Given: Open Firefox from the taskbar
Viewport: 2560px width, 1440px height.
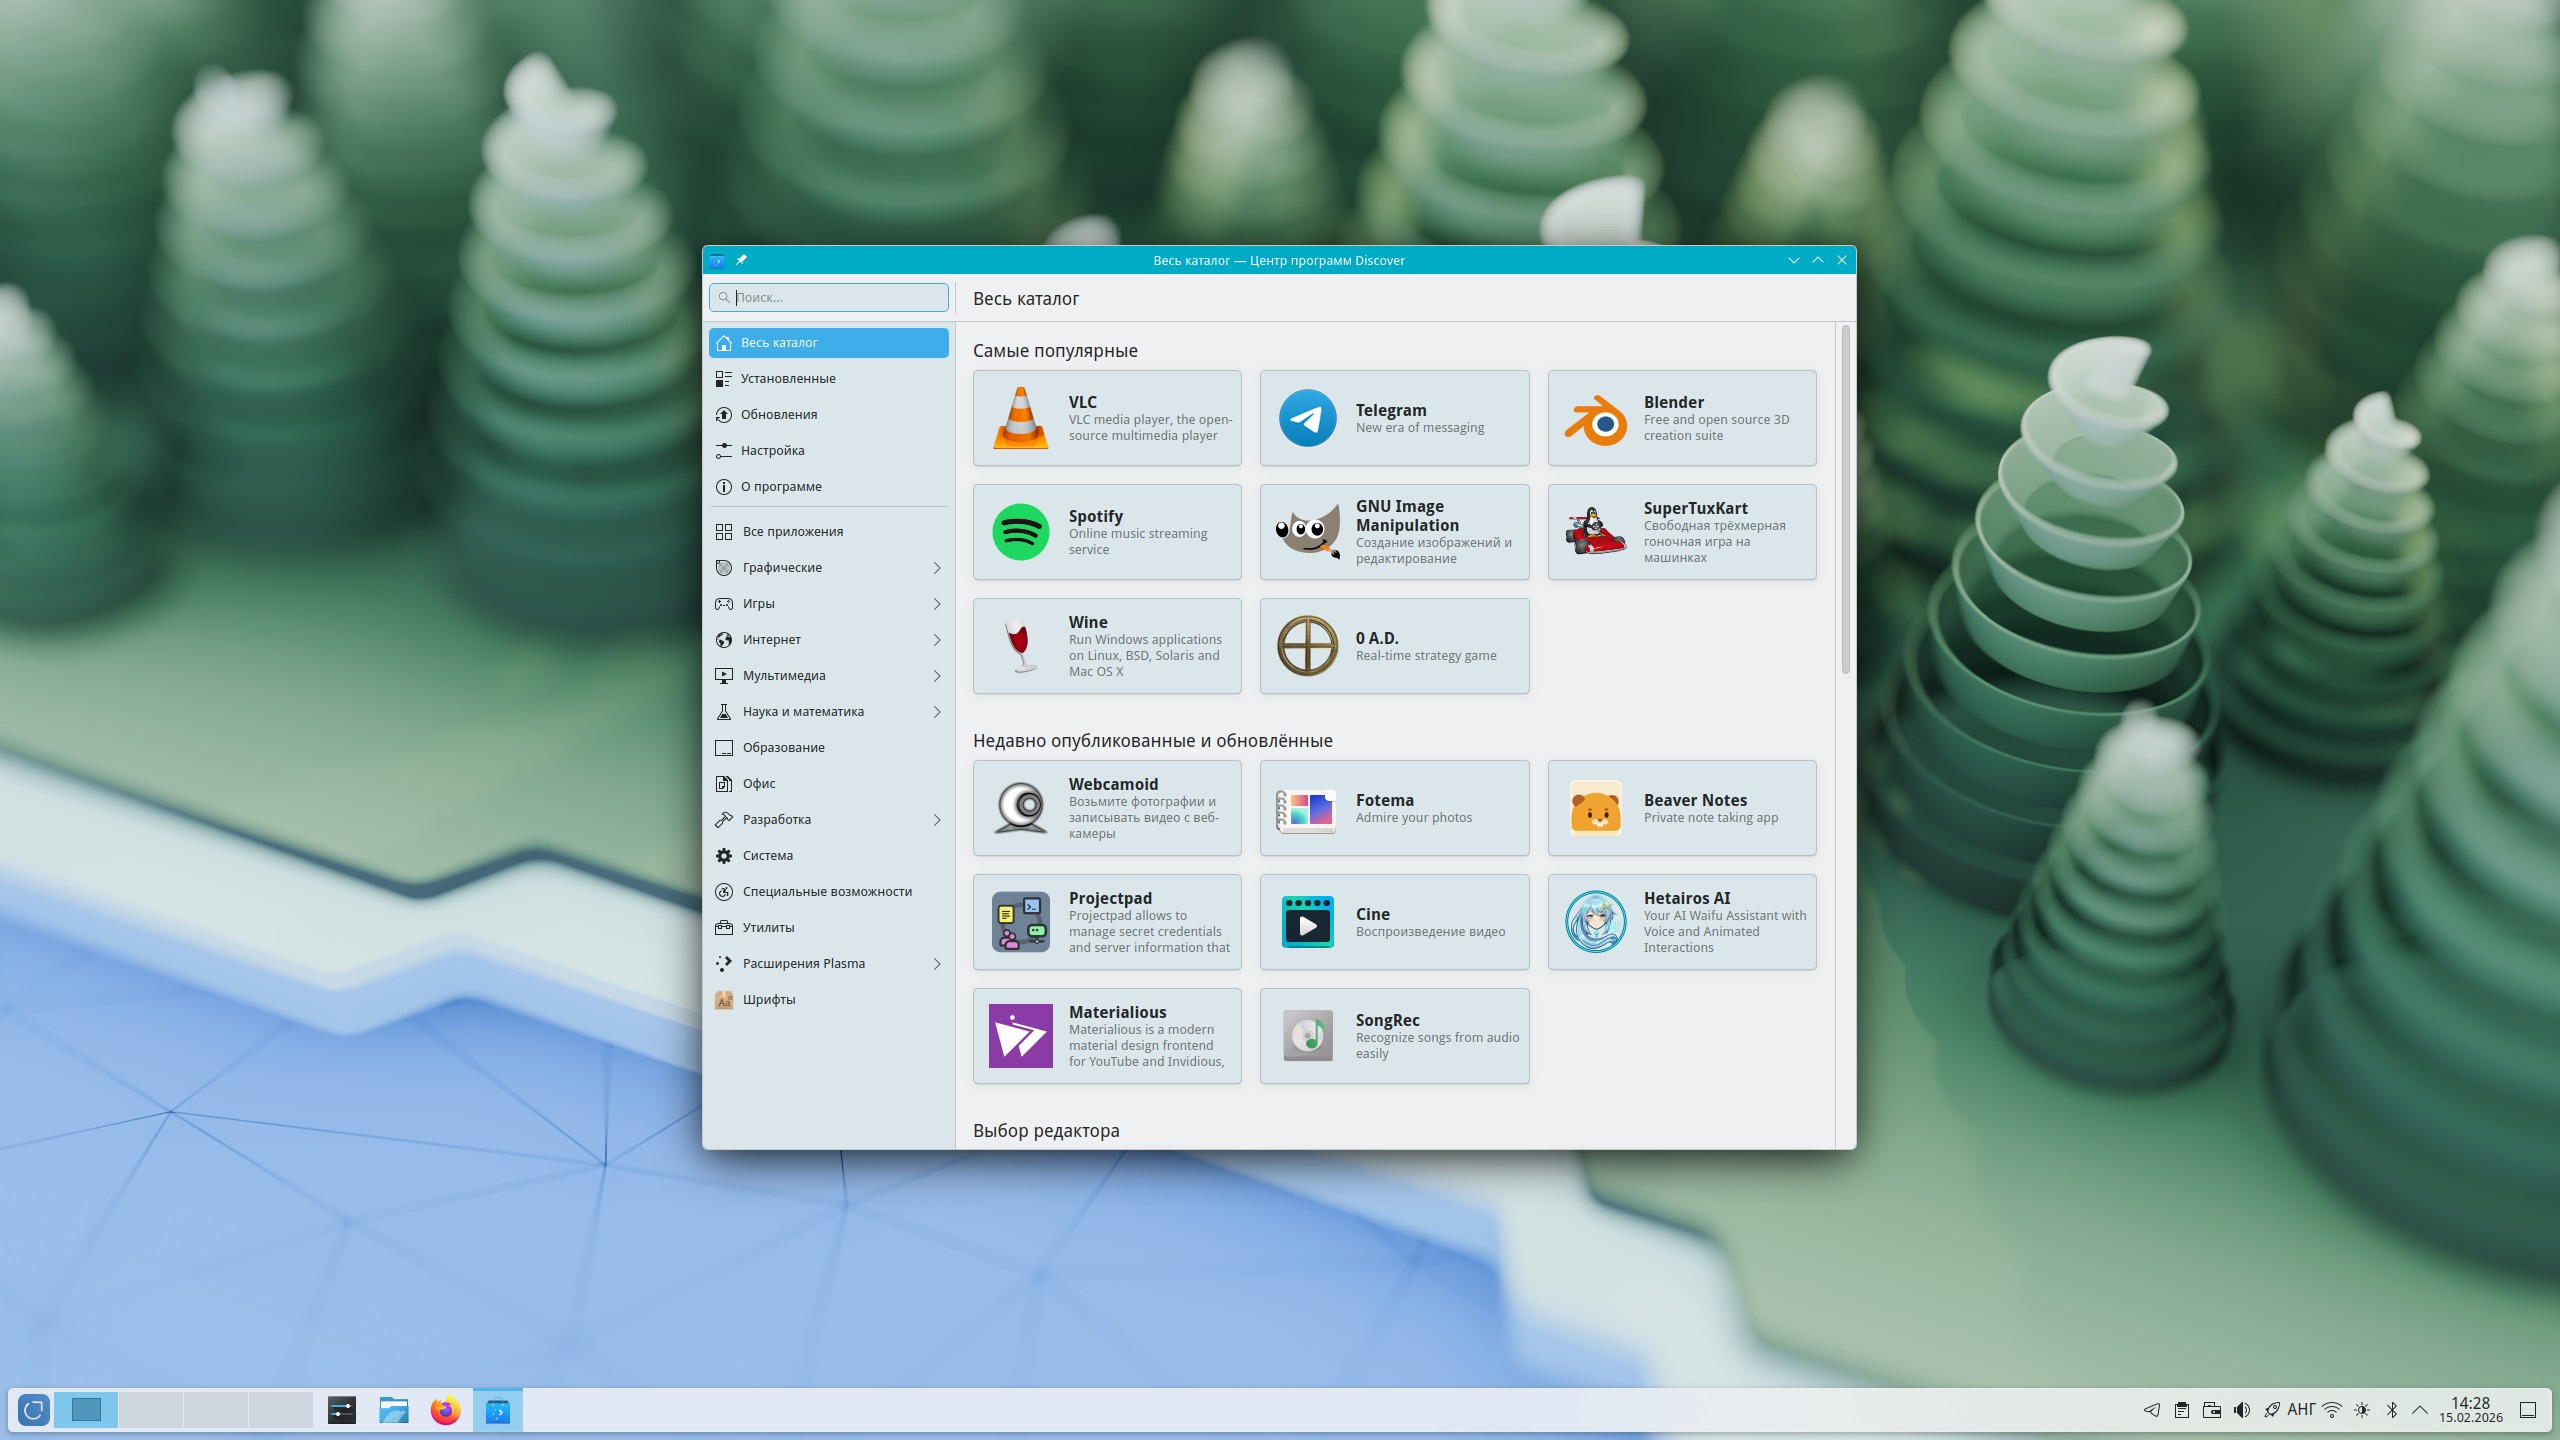Looking at the screenshot, I should 445,1410.
